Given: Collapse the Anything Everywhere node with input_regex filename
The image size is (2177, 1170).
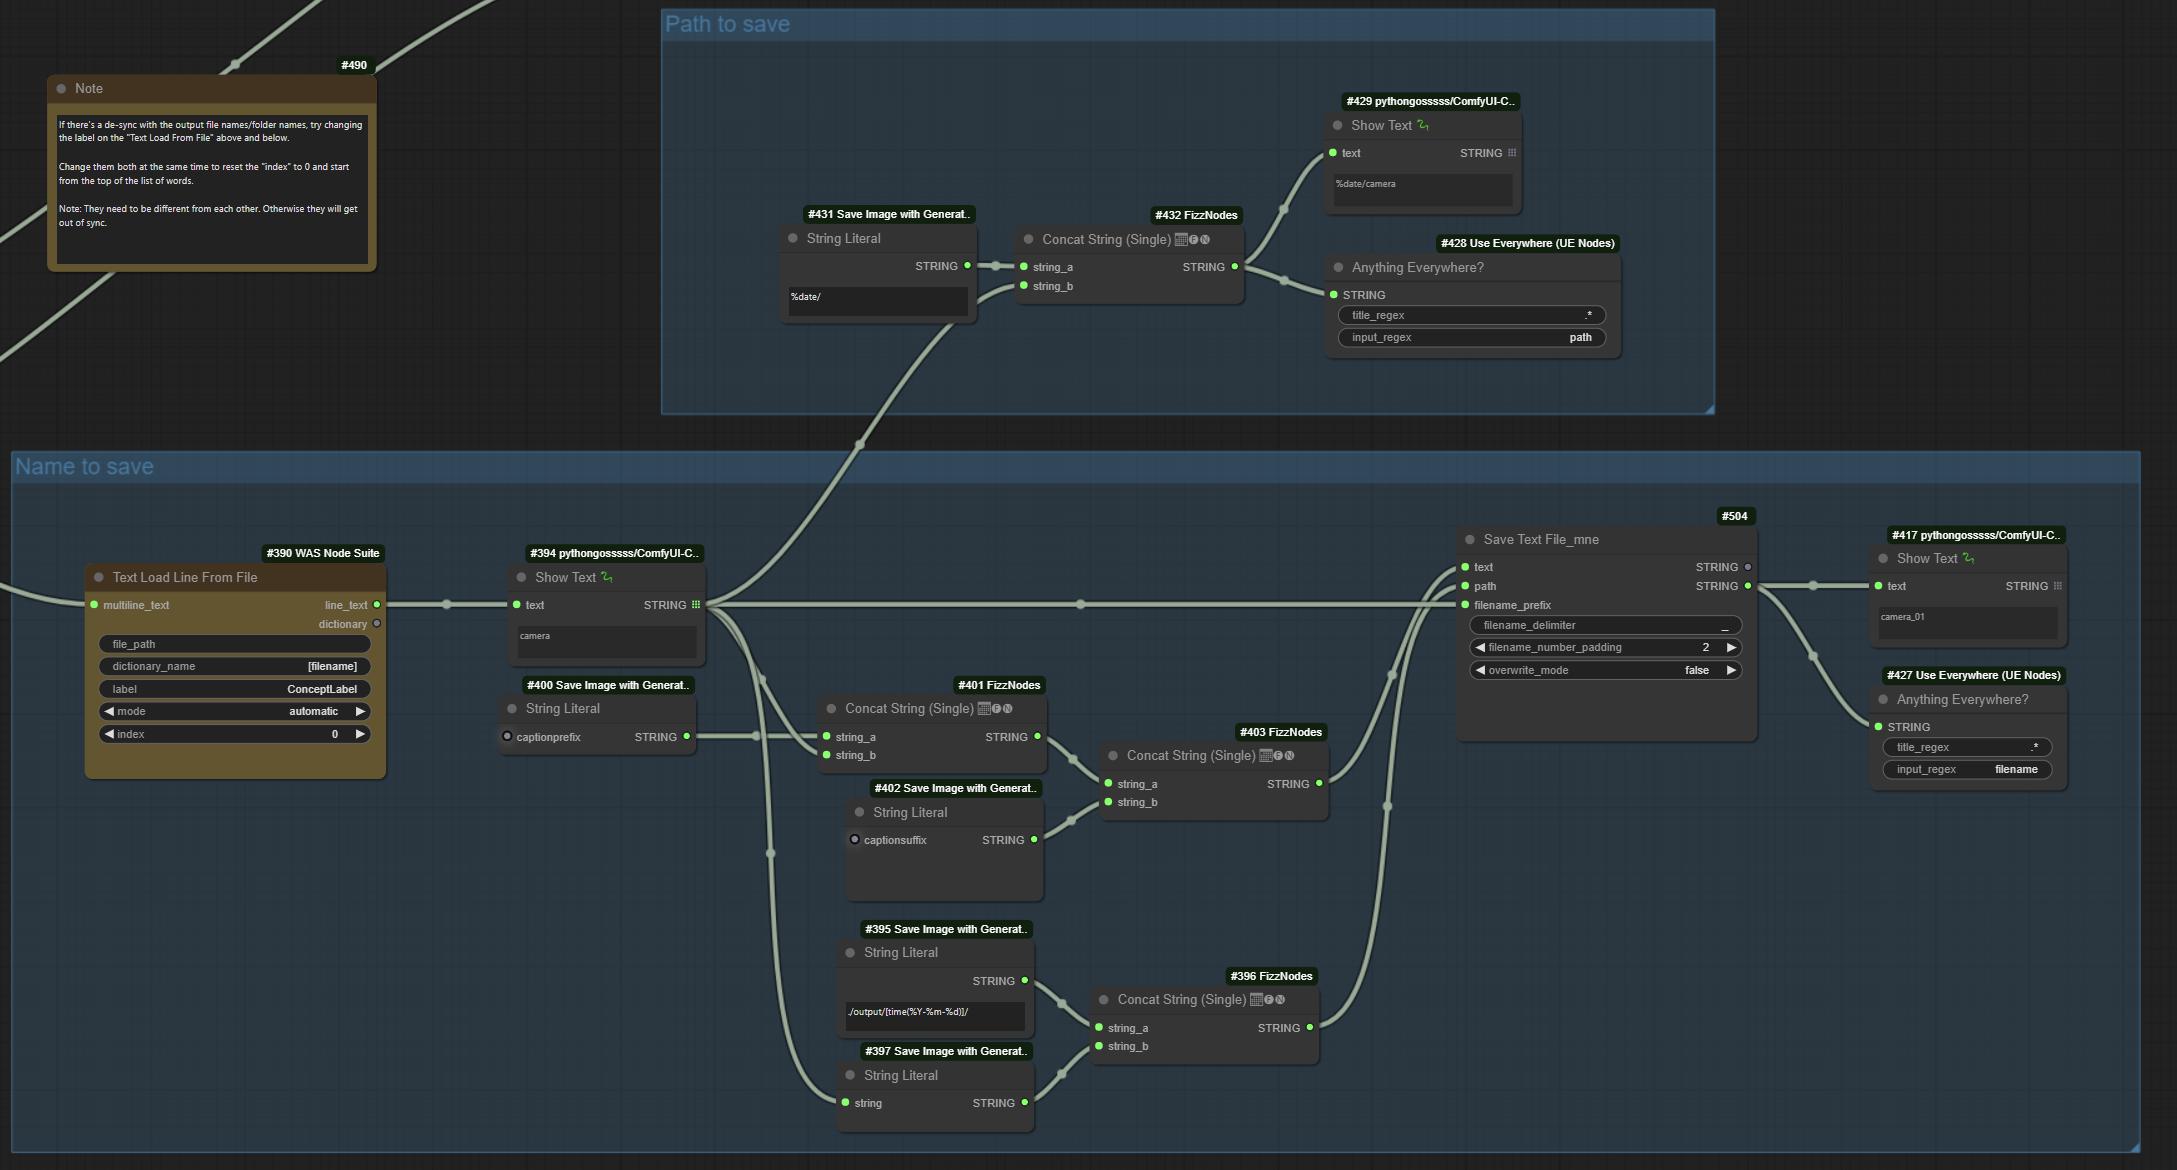Looking at the screenshot, I should [1884, 700].
